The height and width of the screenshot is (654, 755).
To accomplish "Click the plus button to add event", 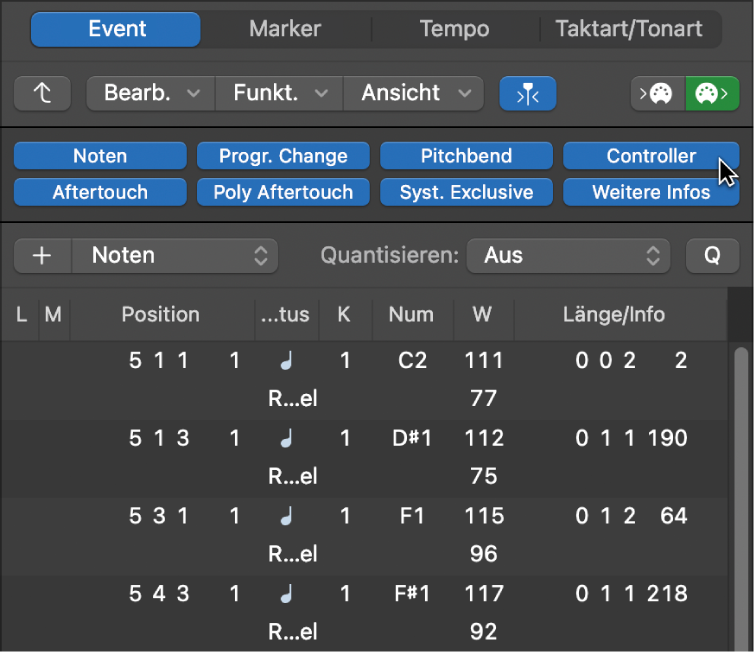I will (43, 256).
